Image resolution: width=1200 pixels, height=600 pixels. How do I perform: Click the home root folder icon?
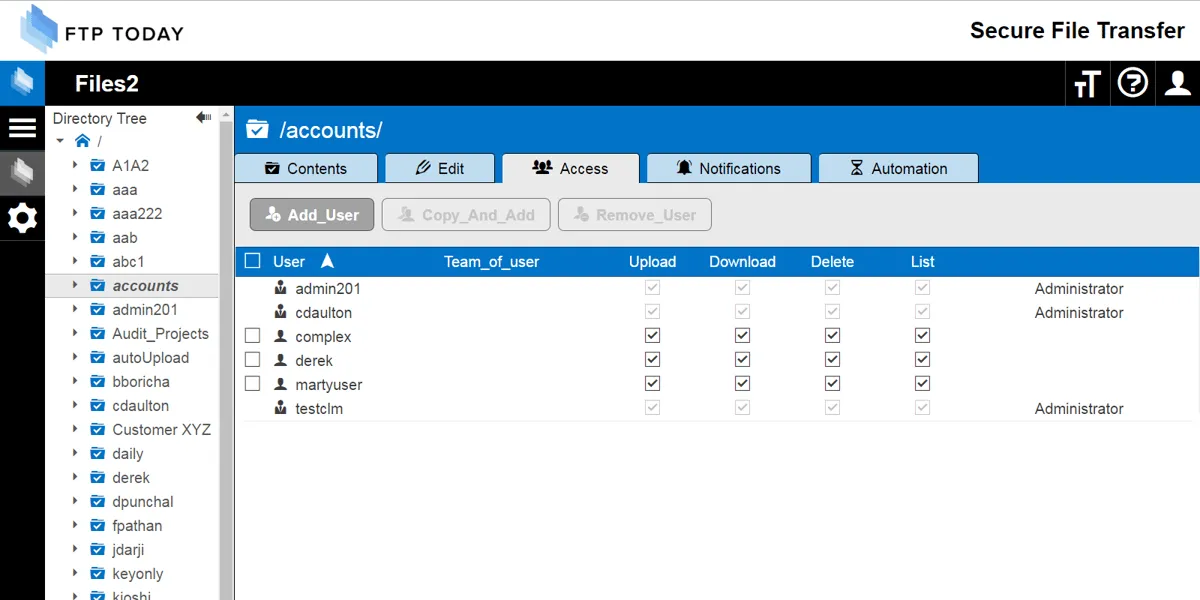point(83,142)
